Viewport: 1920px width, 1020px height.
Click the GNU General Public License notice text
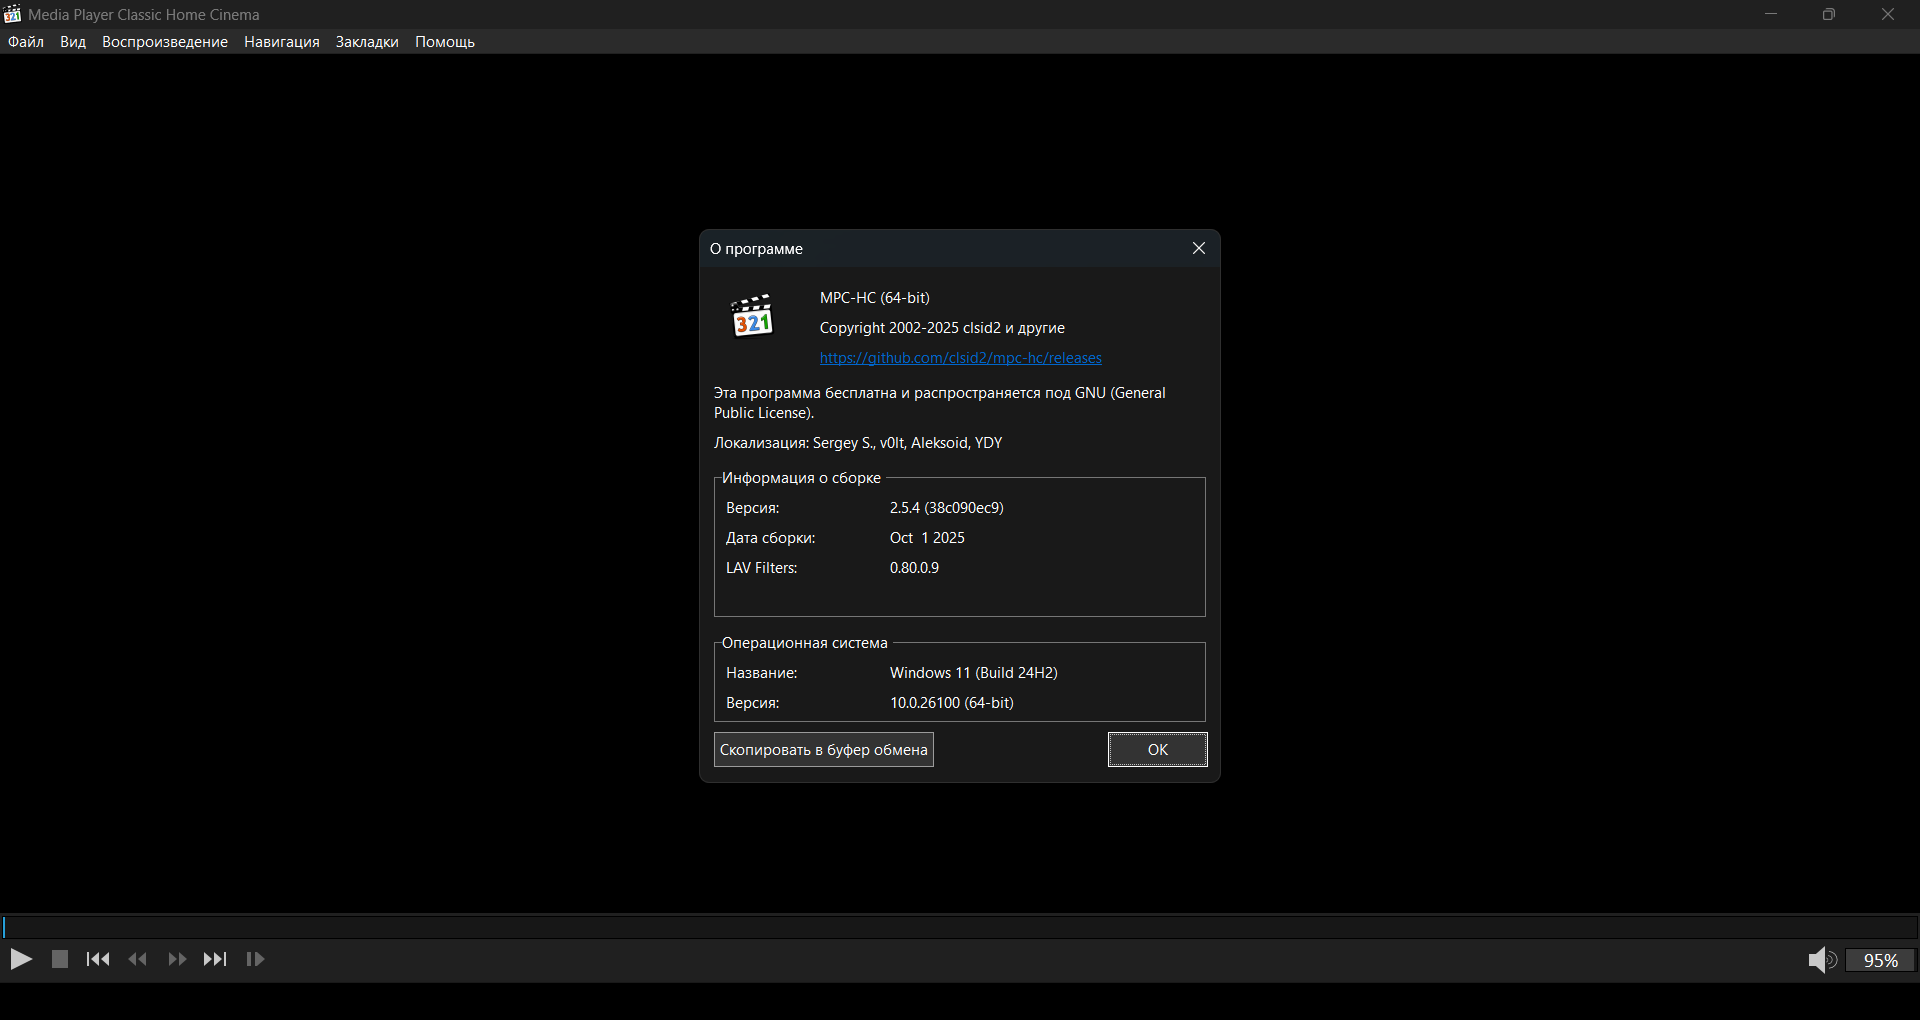(x=940, y=403)
